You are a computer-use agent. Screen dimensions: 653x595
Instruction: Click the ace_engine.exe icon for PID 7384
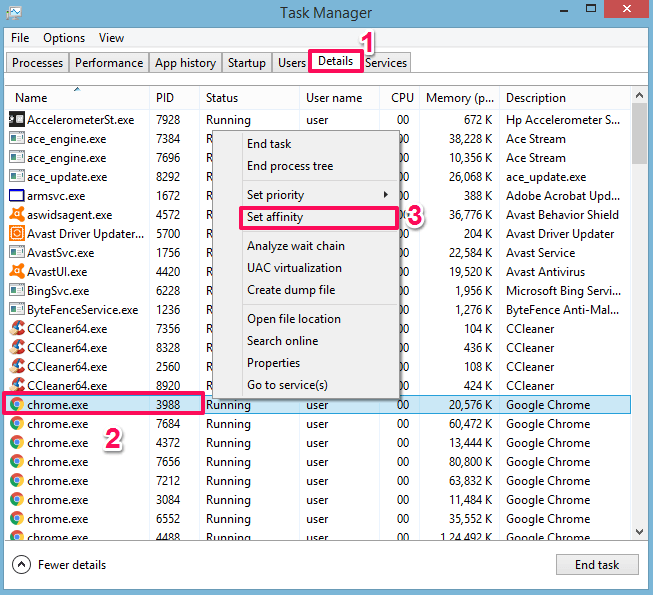click(17, 138)
